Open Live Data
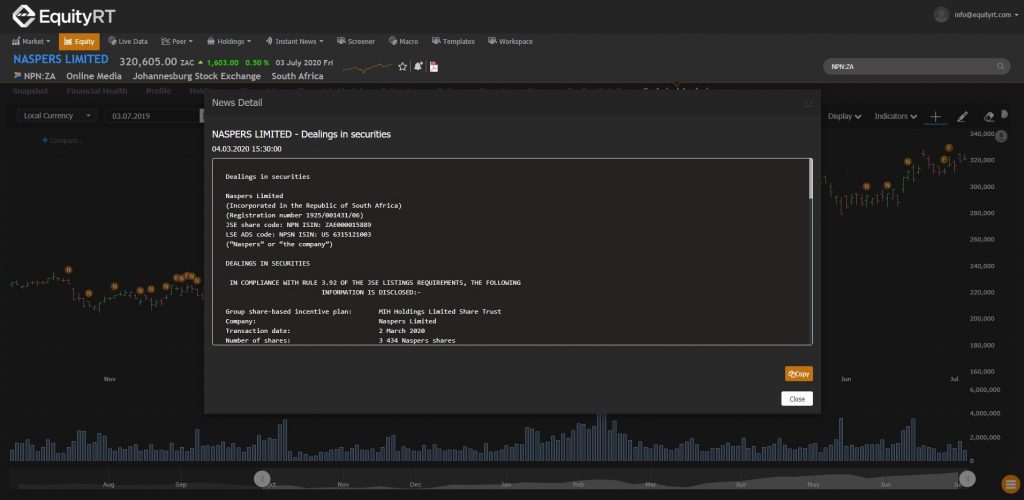This screenshot has width=1024, height=500. coord(128,41)
